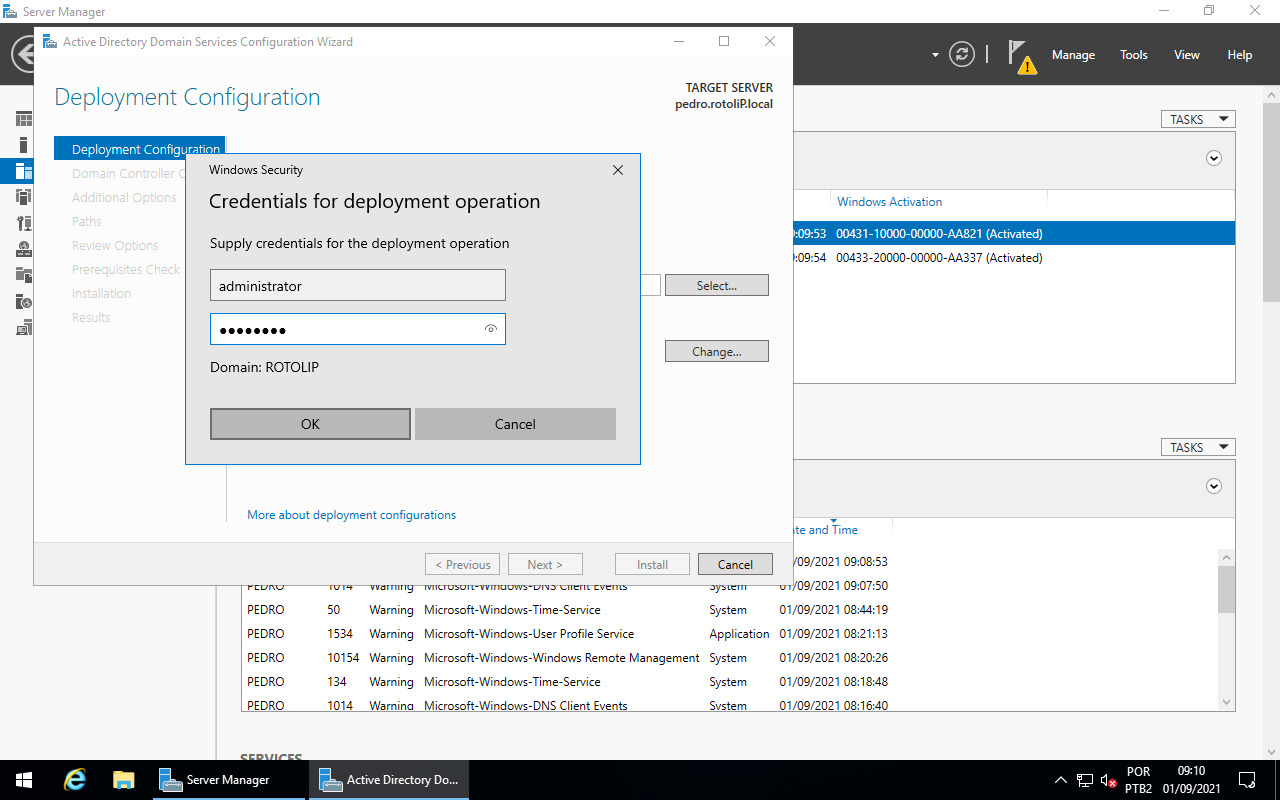
Task: Open File Explorer from the taskbar
Action: 123,779
